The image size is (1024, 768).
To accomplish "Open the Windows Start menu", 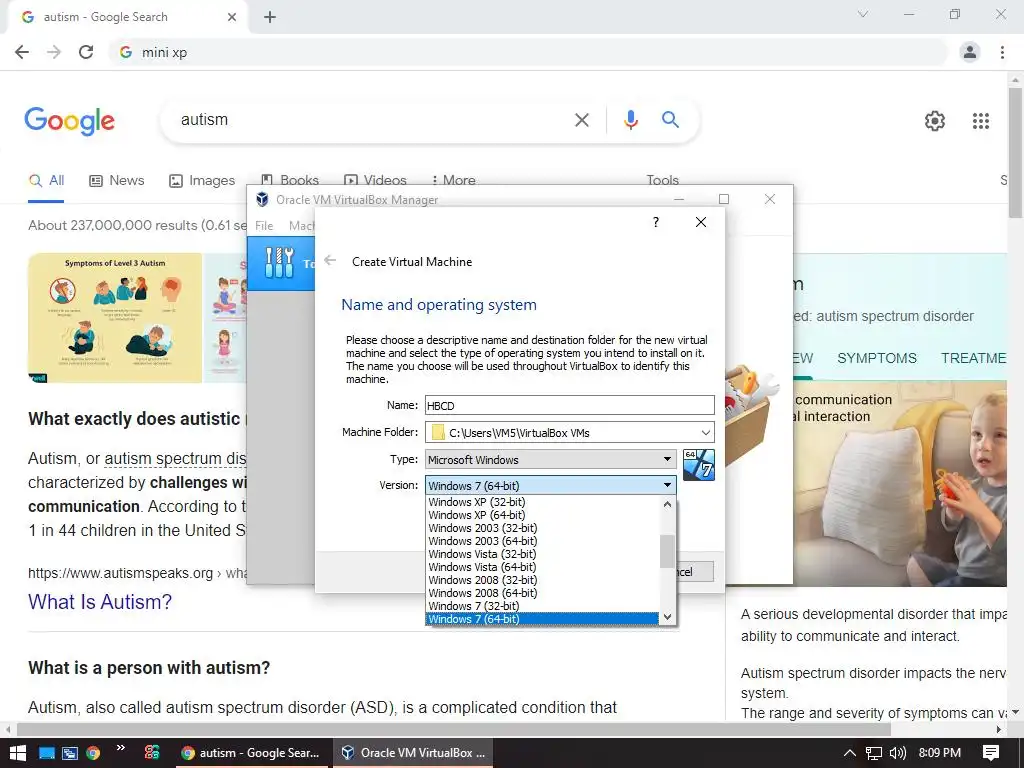I will (x=17, y=753).
